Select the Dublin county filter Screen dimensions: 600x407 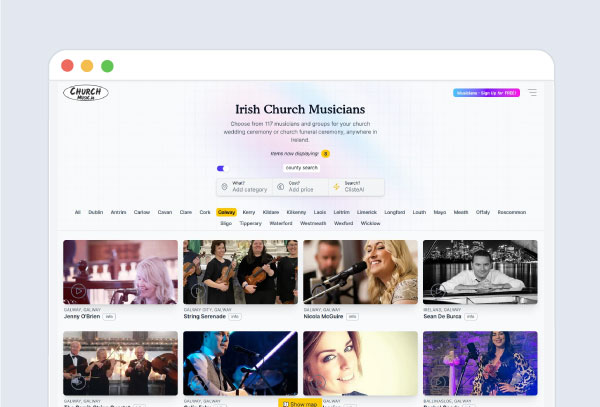click(x=96, y=212)
